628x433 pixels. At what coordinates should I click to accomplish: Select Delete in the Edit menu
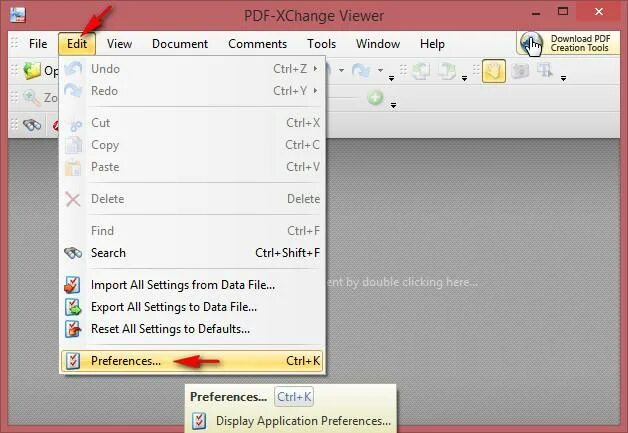pos(192,199)
